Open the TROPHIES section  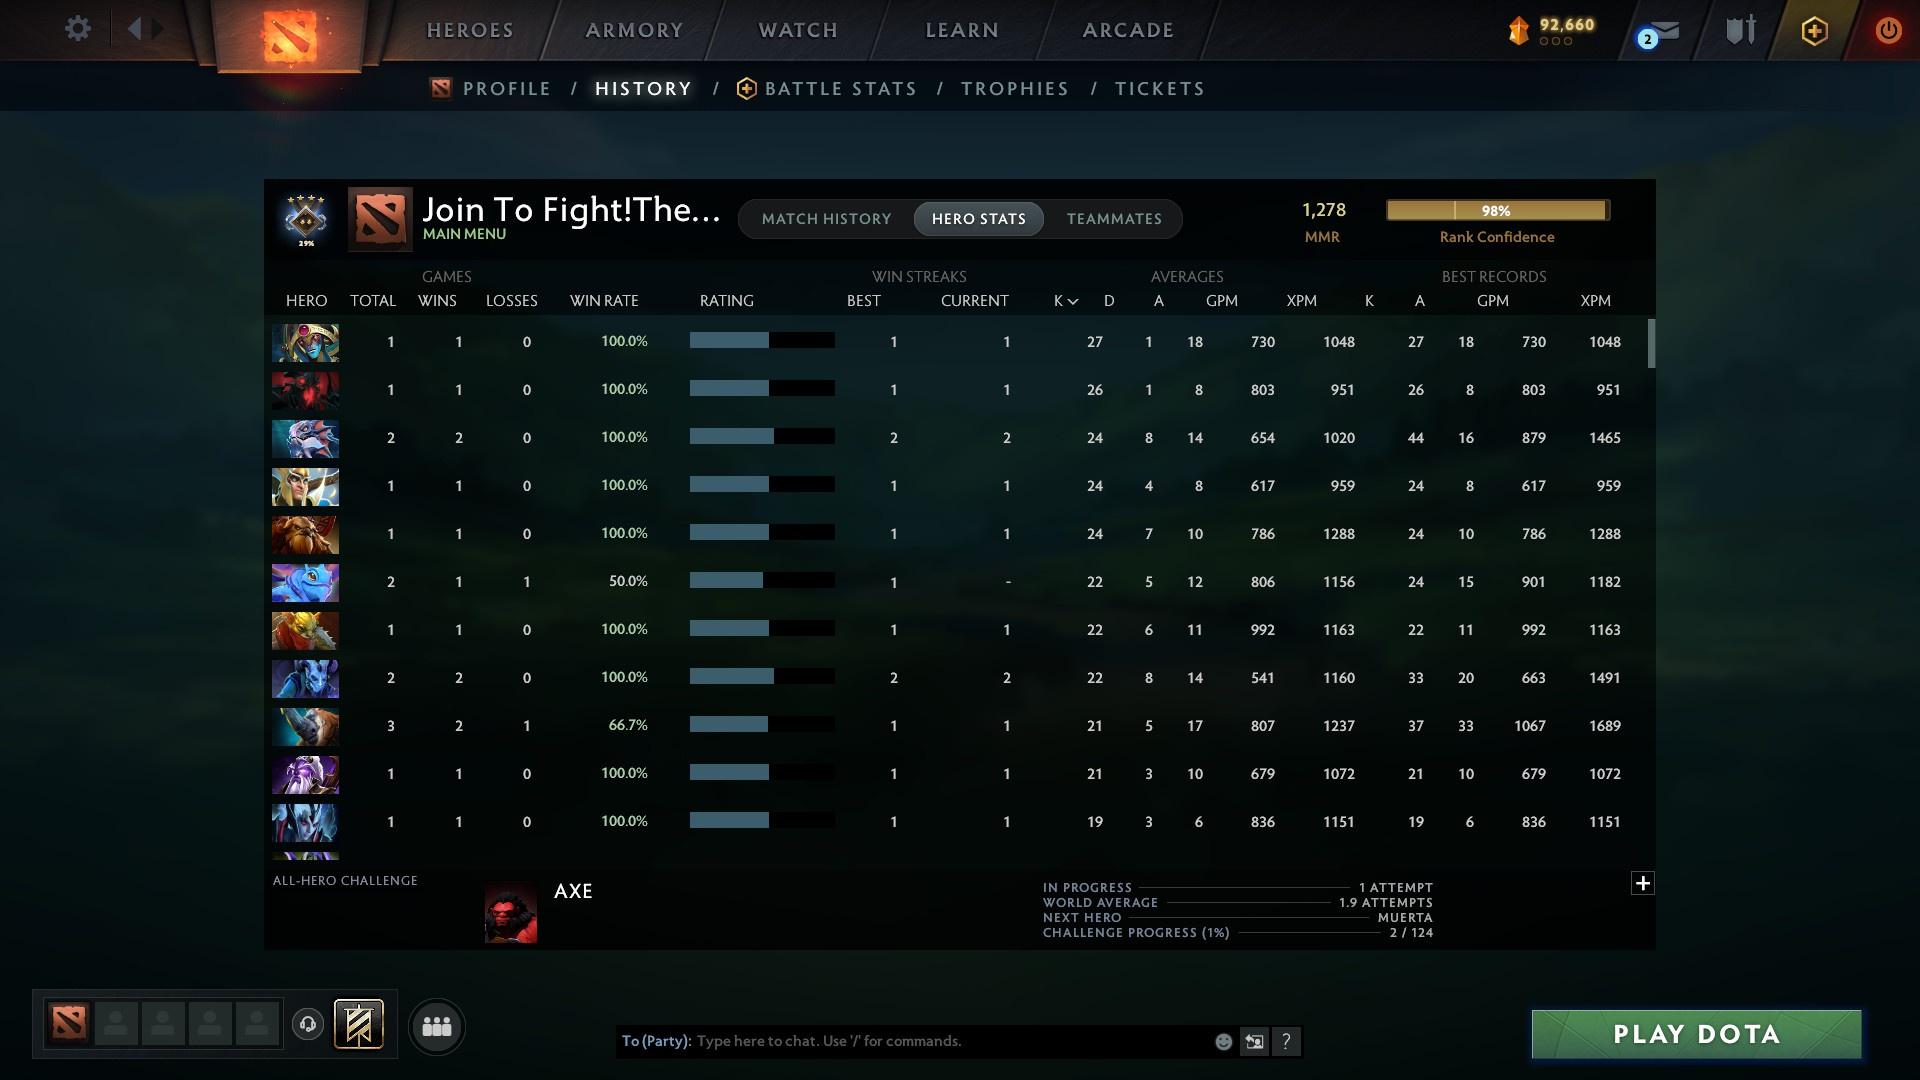pyautogui.click(x=1014, y=88)
